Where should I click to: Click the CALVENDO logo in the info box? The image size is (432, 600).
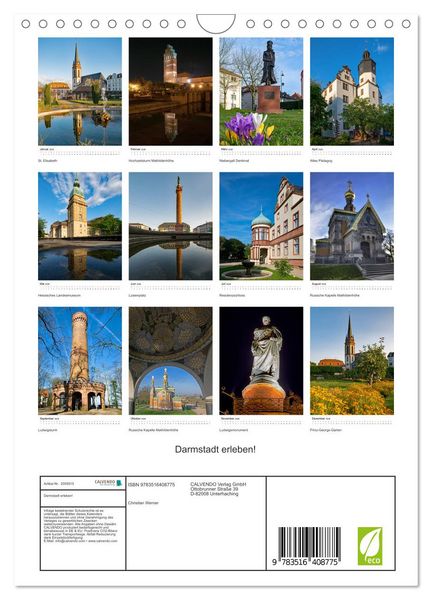[x=108, y=482]
